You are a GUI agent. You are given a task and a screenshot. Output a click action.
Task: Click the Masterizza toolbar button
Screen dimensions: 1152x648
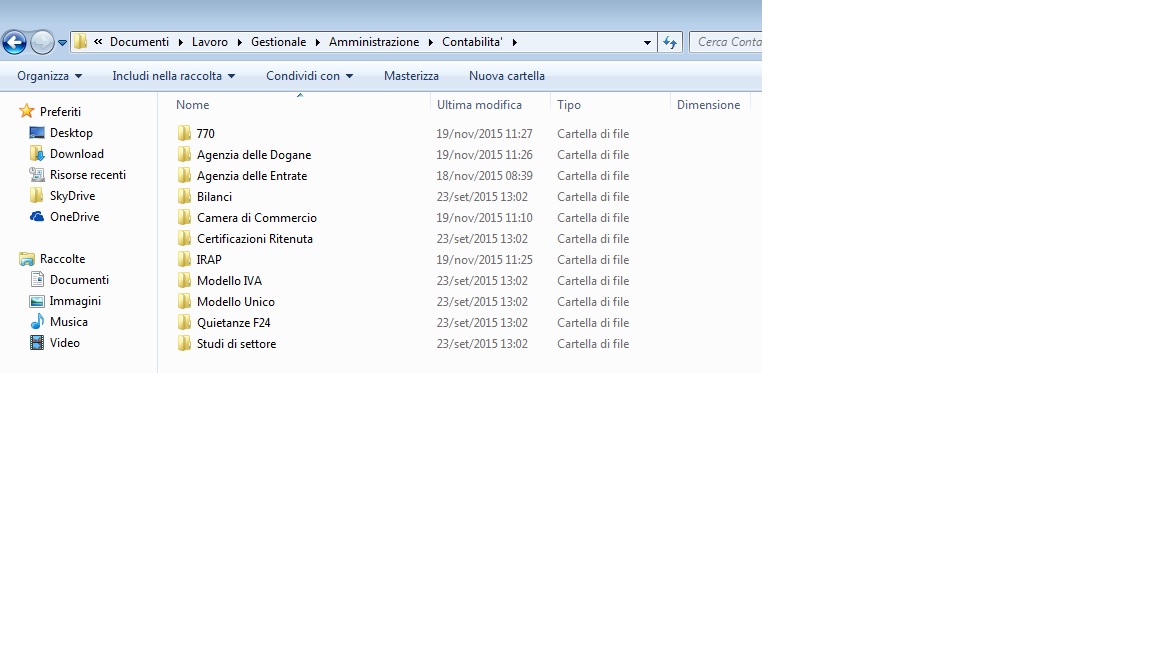(411, 76)
